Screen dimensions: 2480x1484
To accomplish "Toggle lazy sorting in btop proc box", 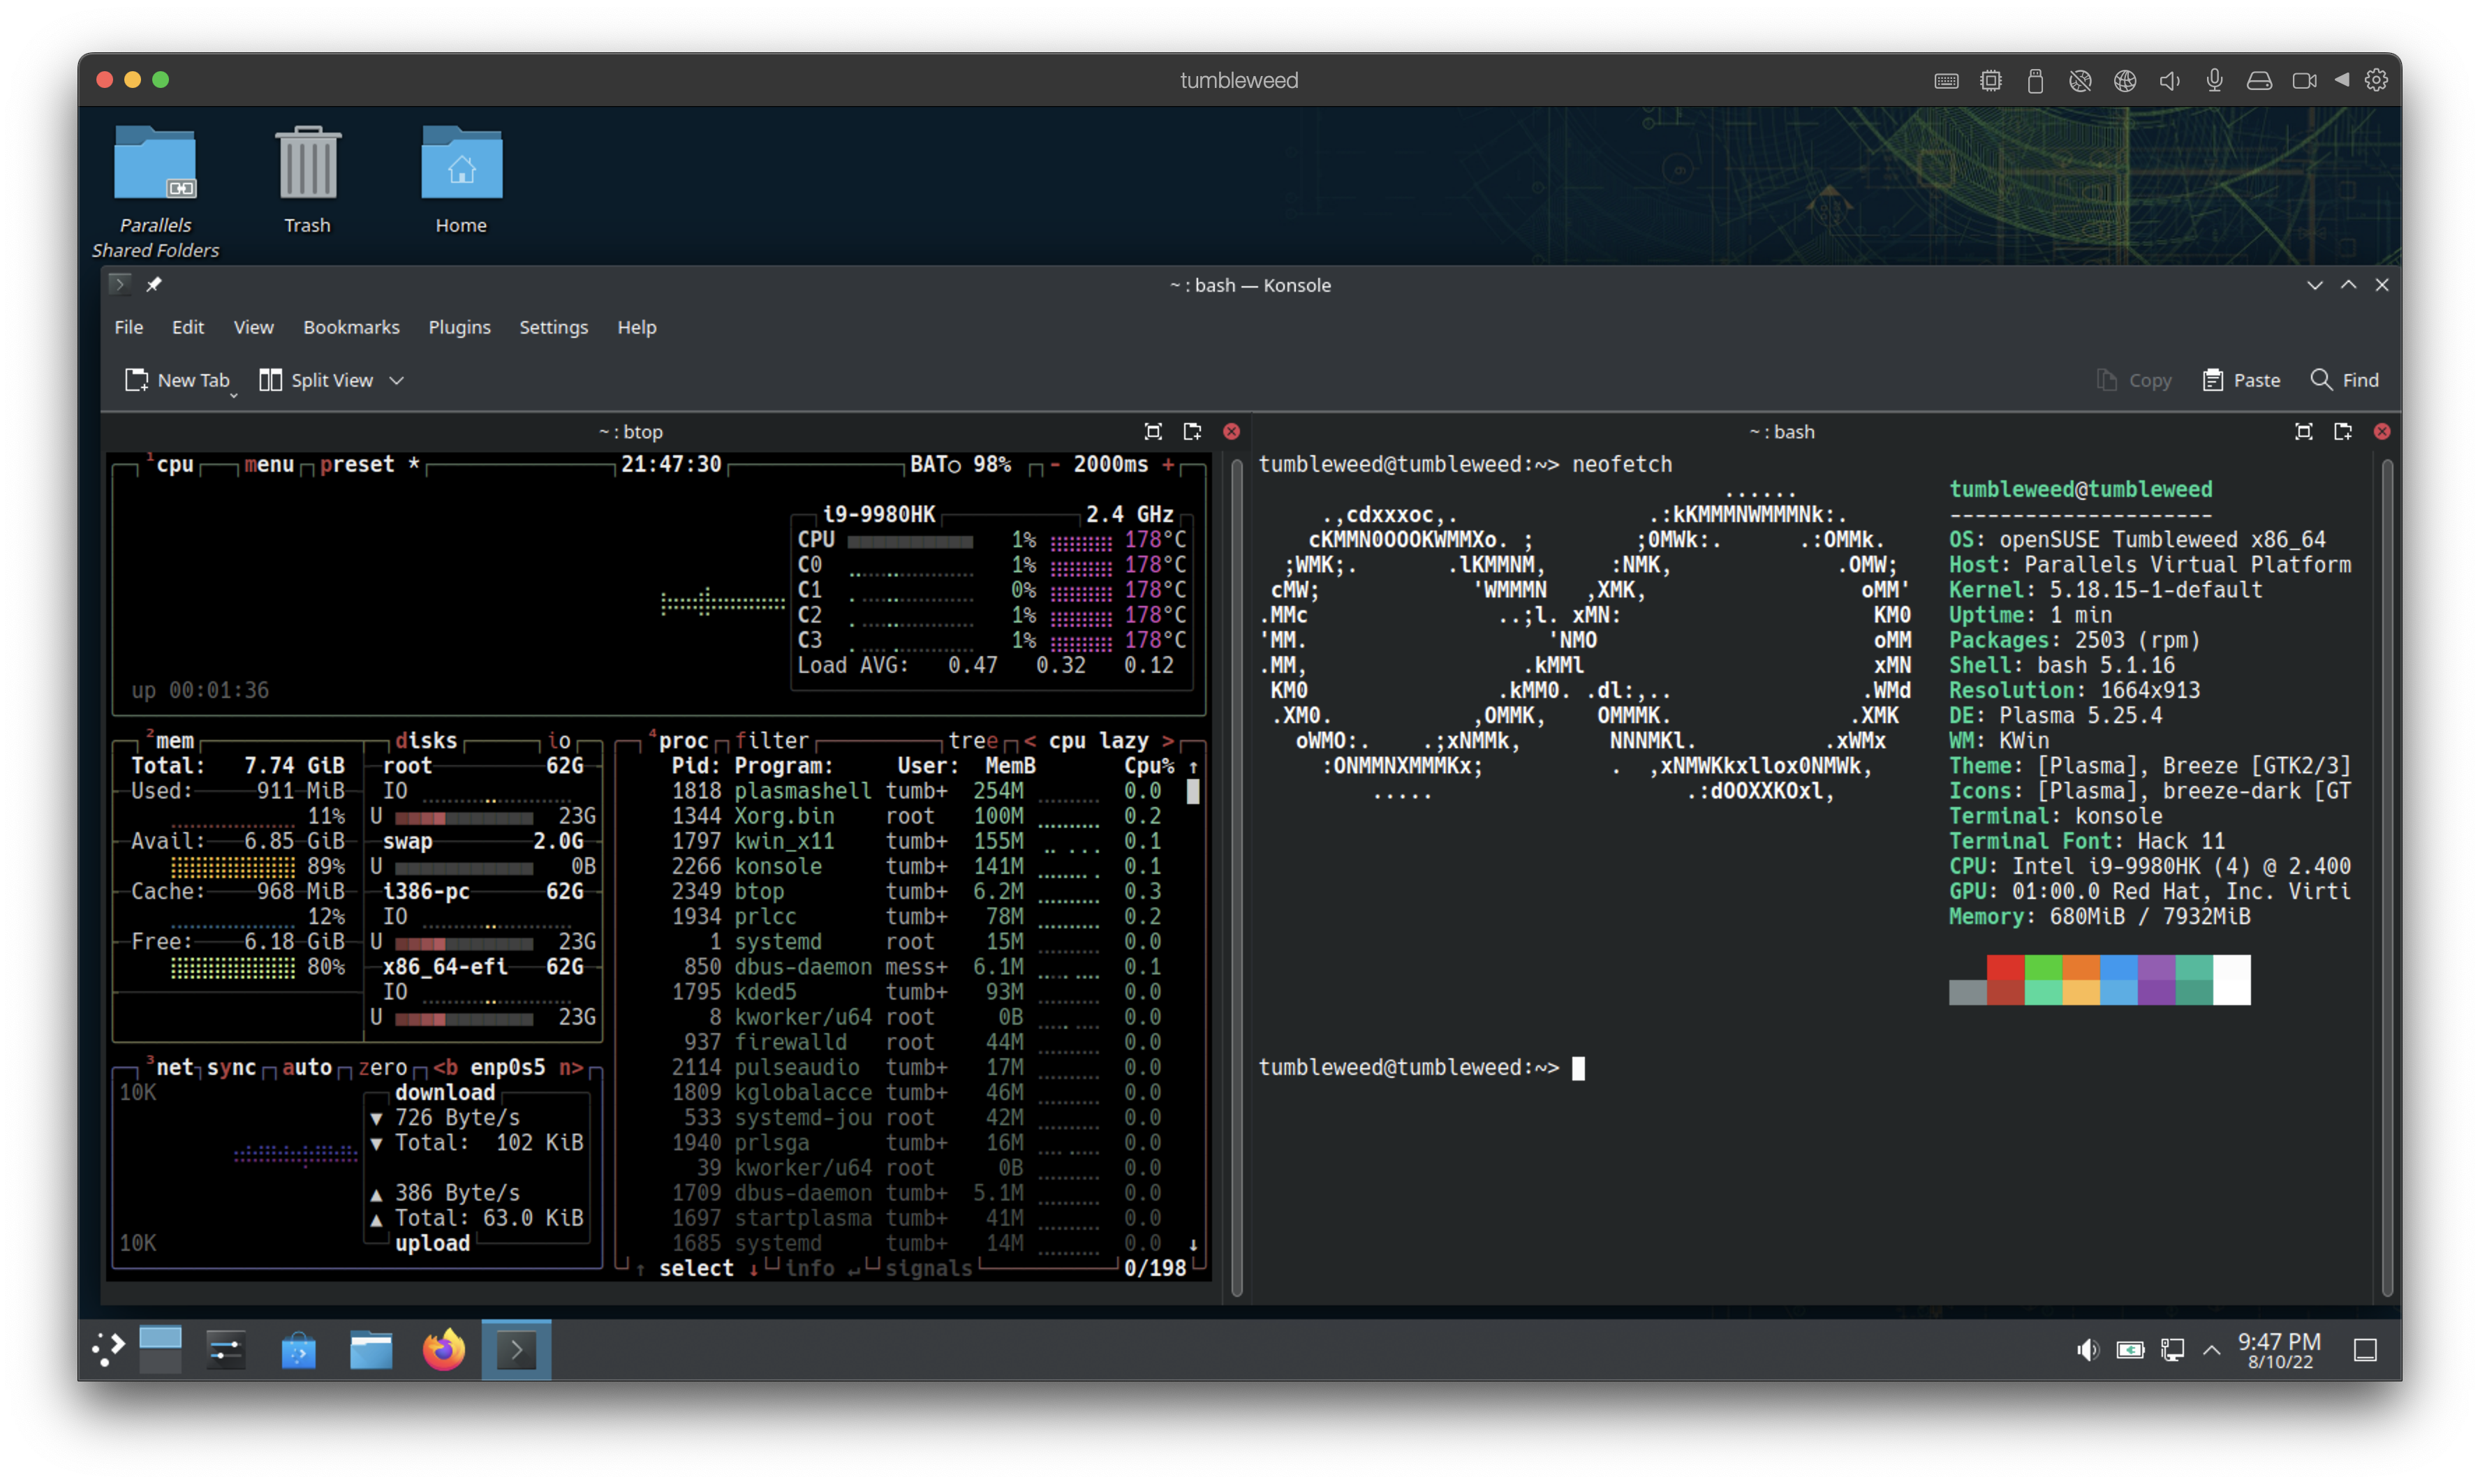I will point(1123,740).
